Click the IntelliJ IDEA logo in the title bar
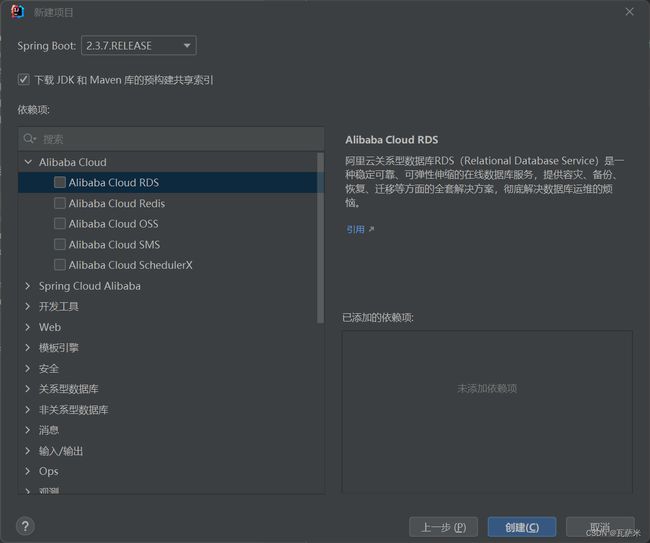650x543 pixels. [x=17, y=12]
